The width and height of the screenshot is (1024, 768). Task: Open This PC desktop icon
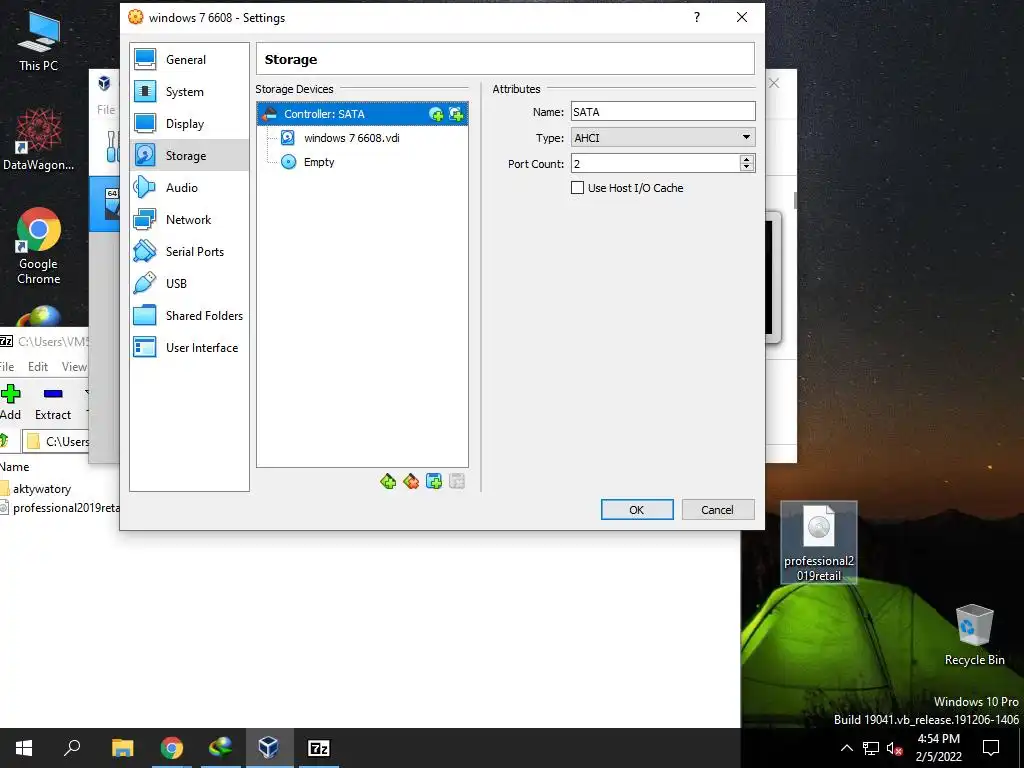[39, 41]
